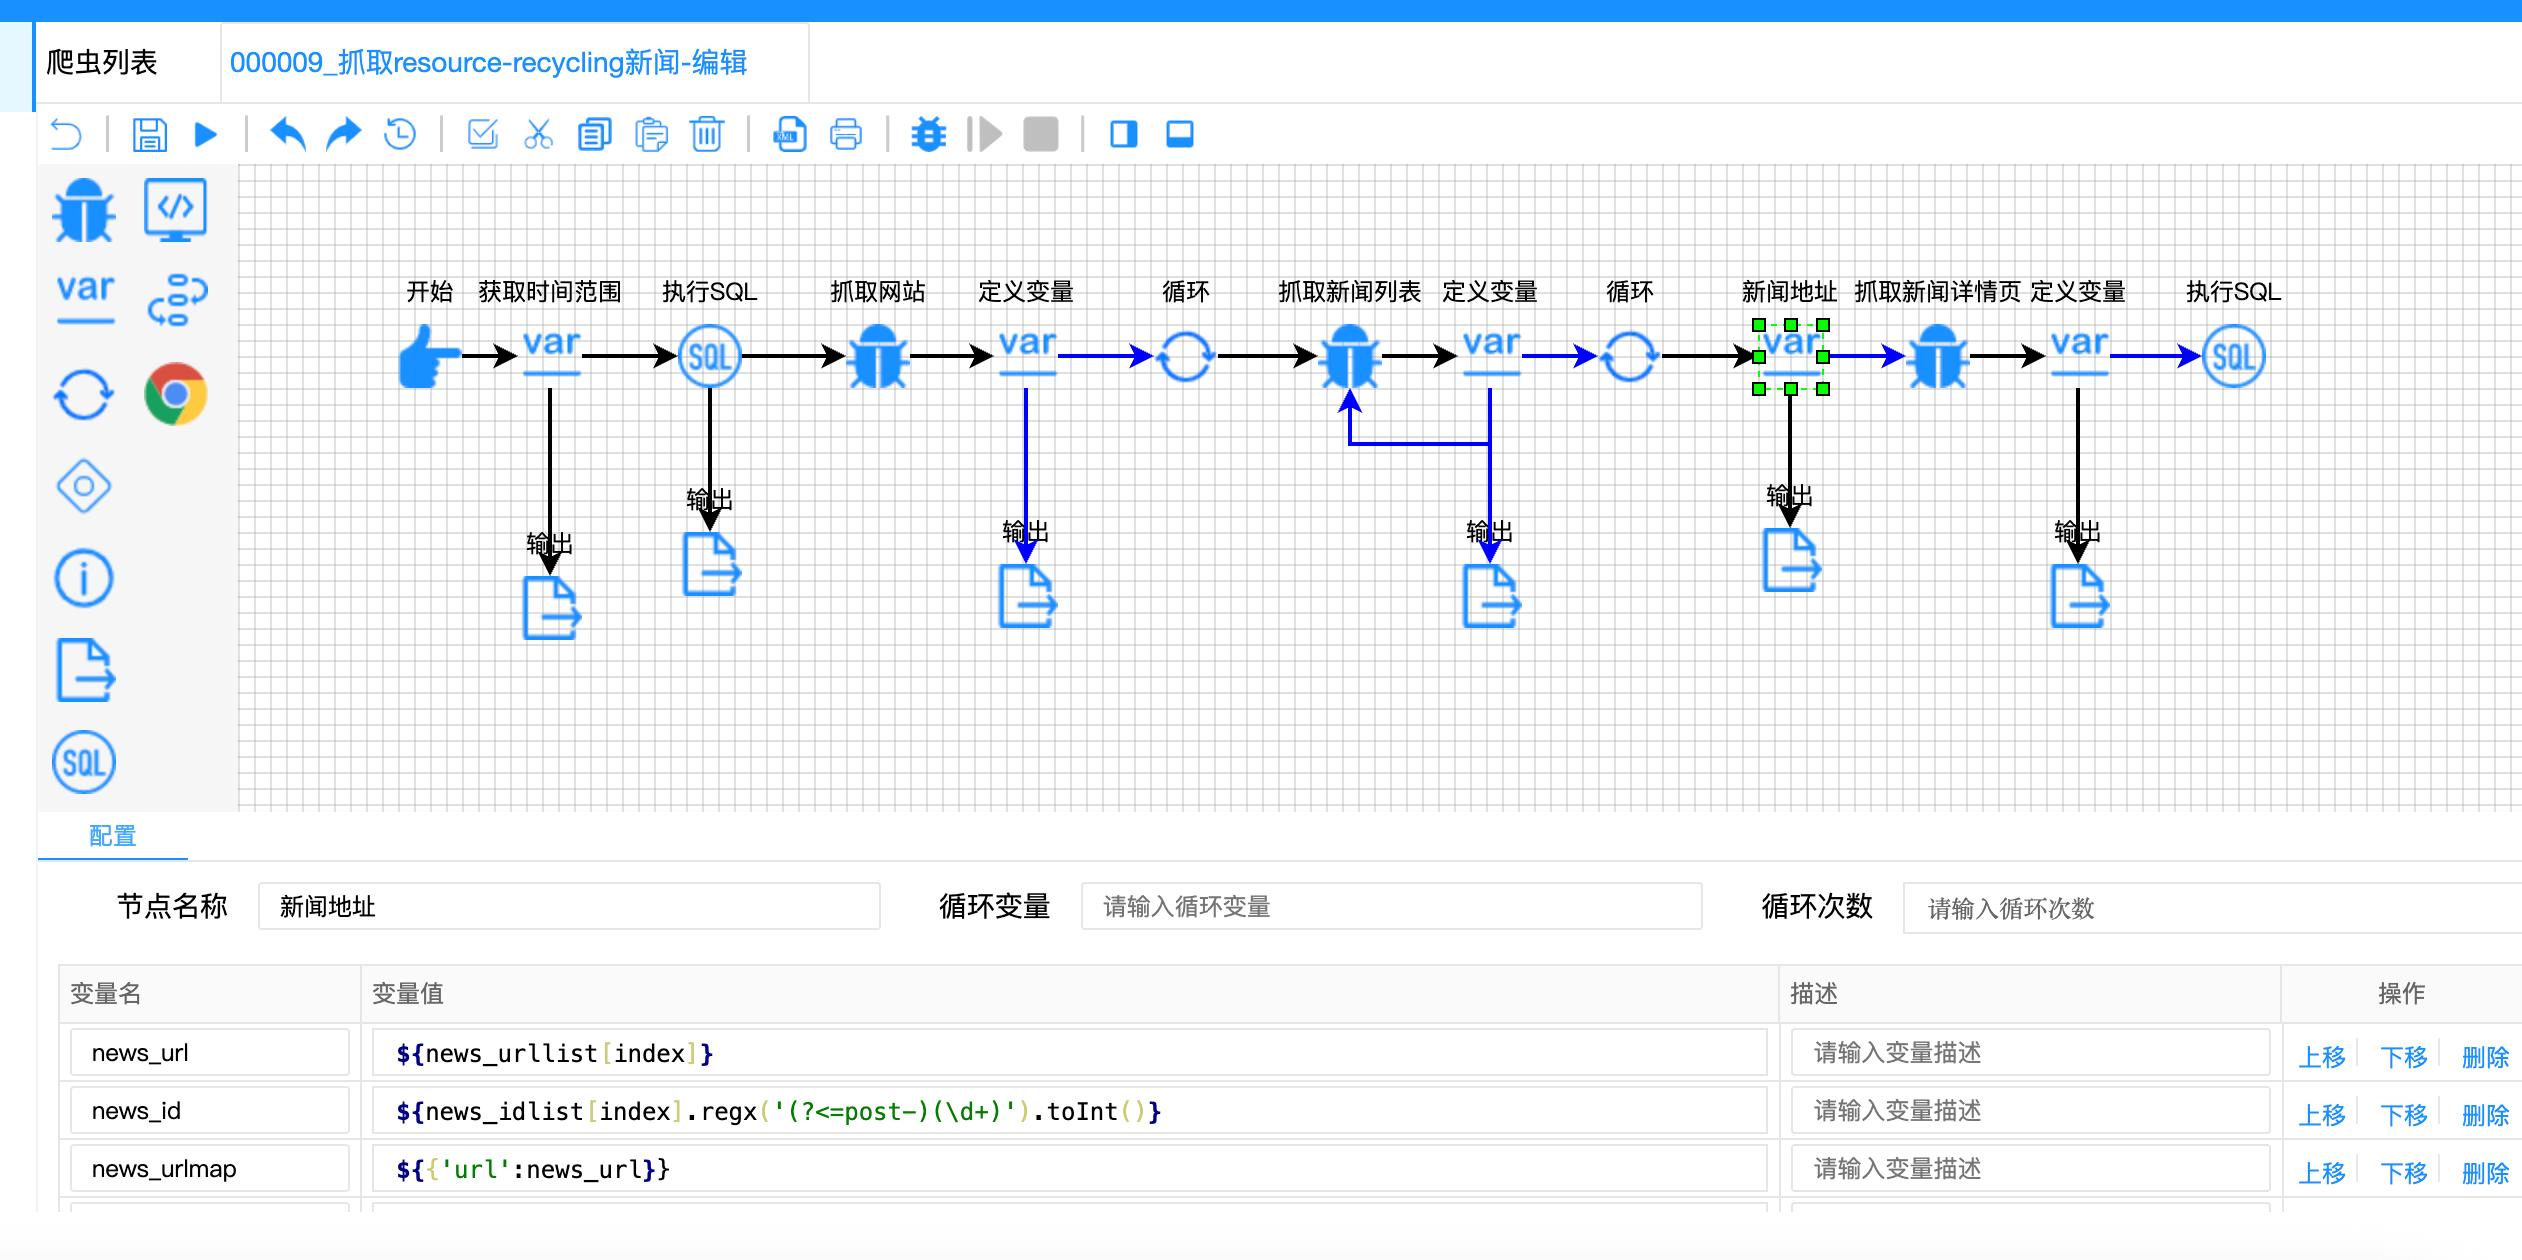Switch to the 配置 tab

coord(112,835)
